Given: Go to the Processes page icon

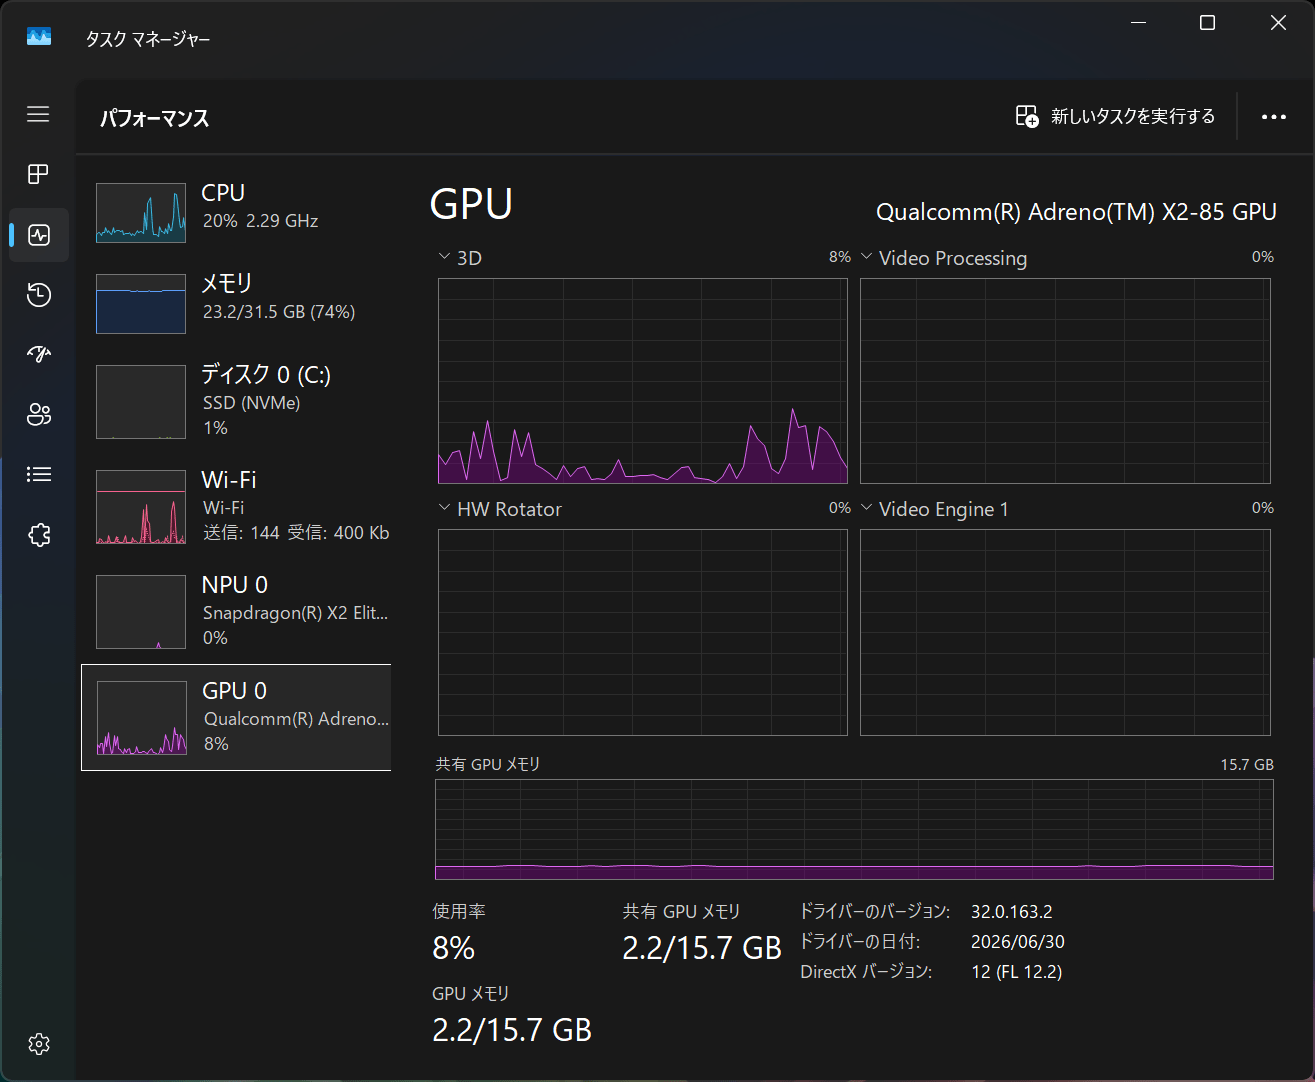Looking at the screenshot, I should point(38,174).
